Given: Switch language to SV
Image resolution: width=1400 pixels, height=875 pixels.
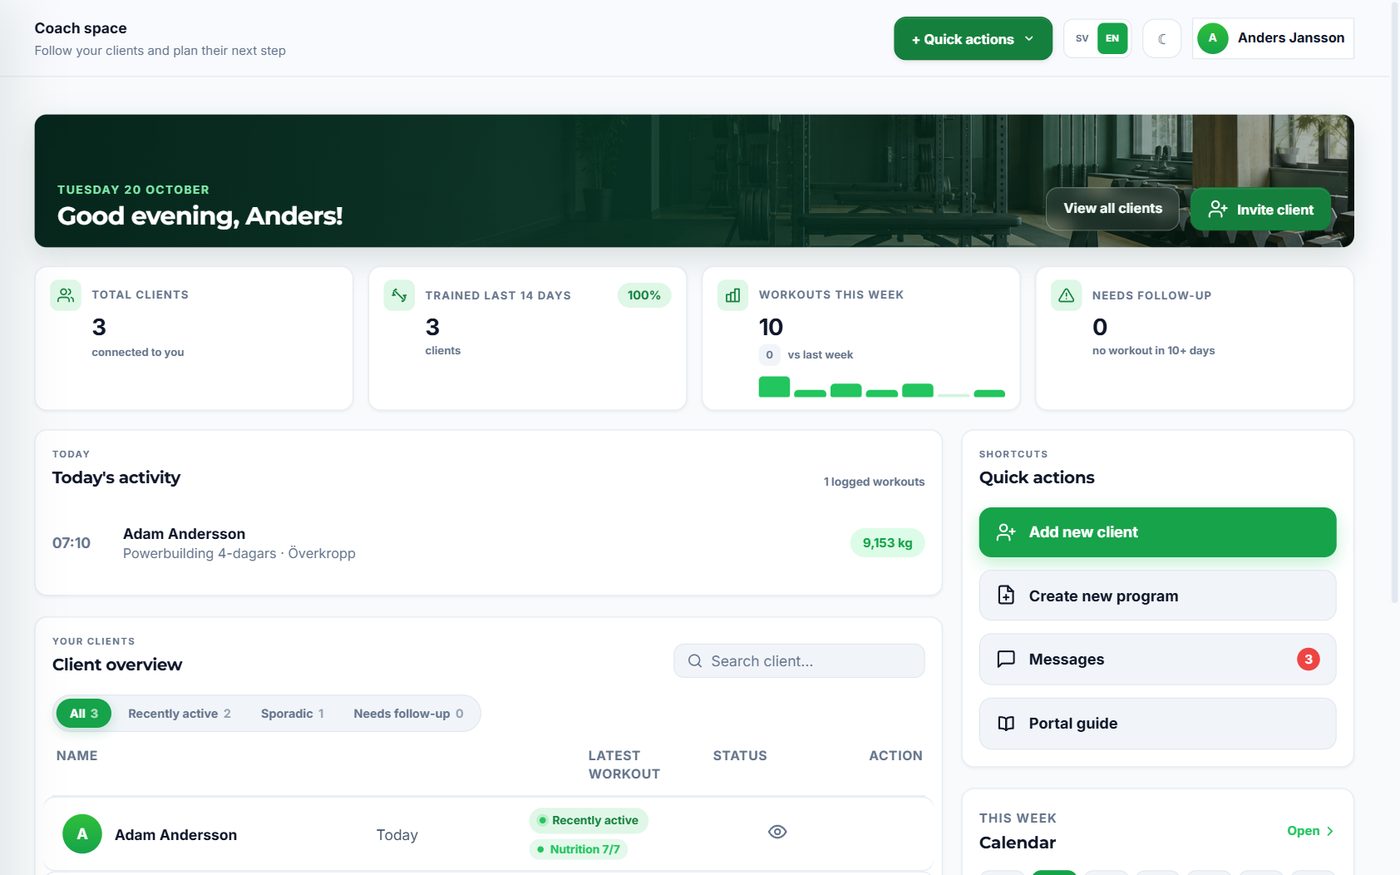Looking at the screenshot, I should 1082,39.
